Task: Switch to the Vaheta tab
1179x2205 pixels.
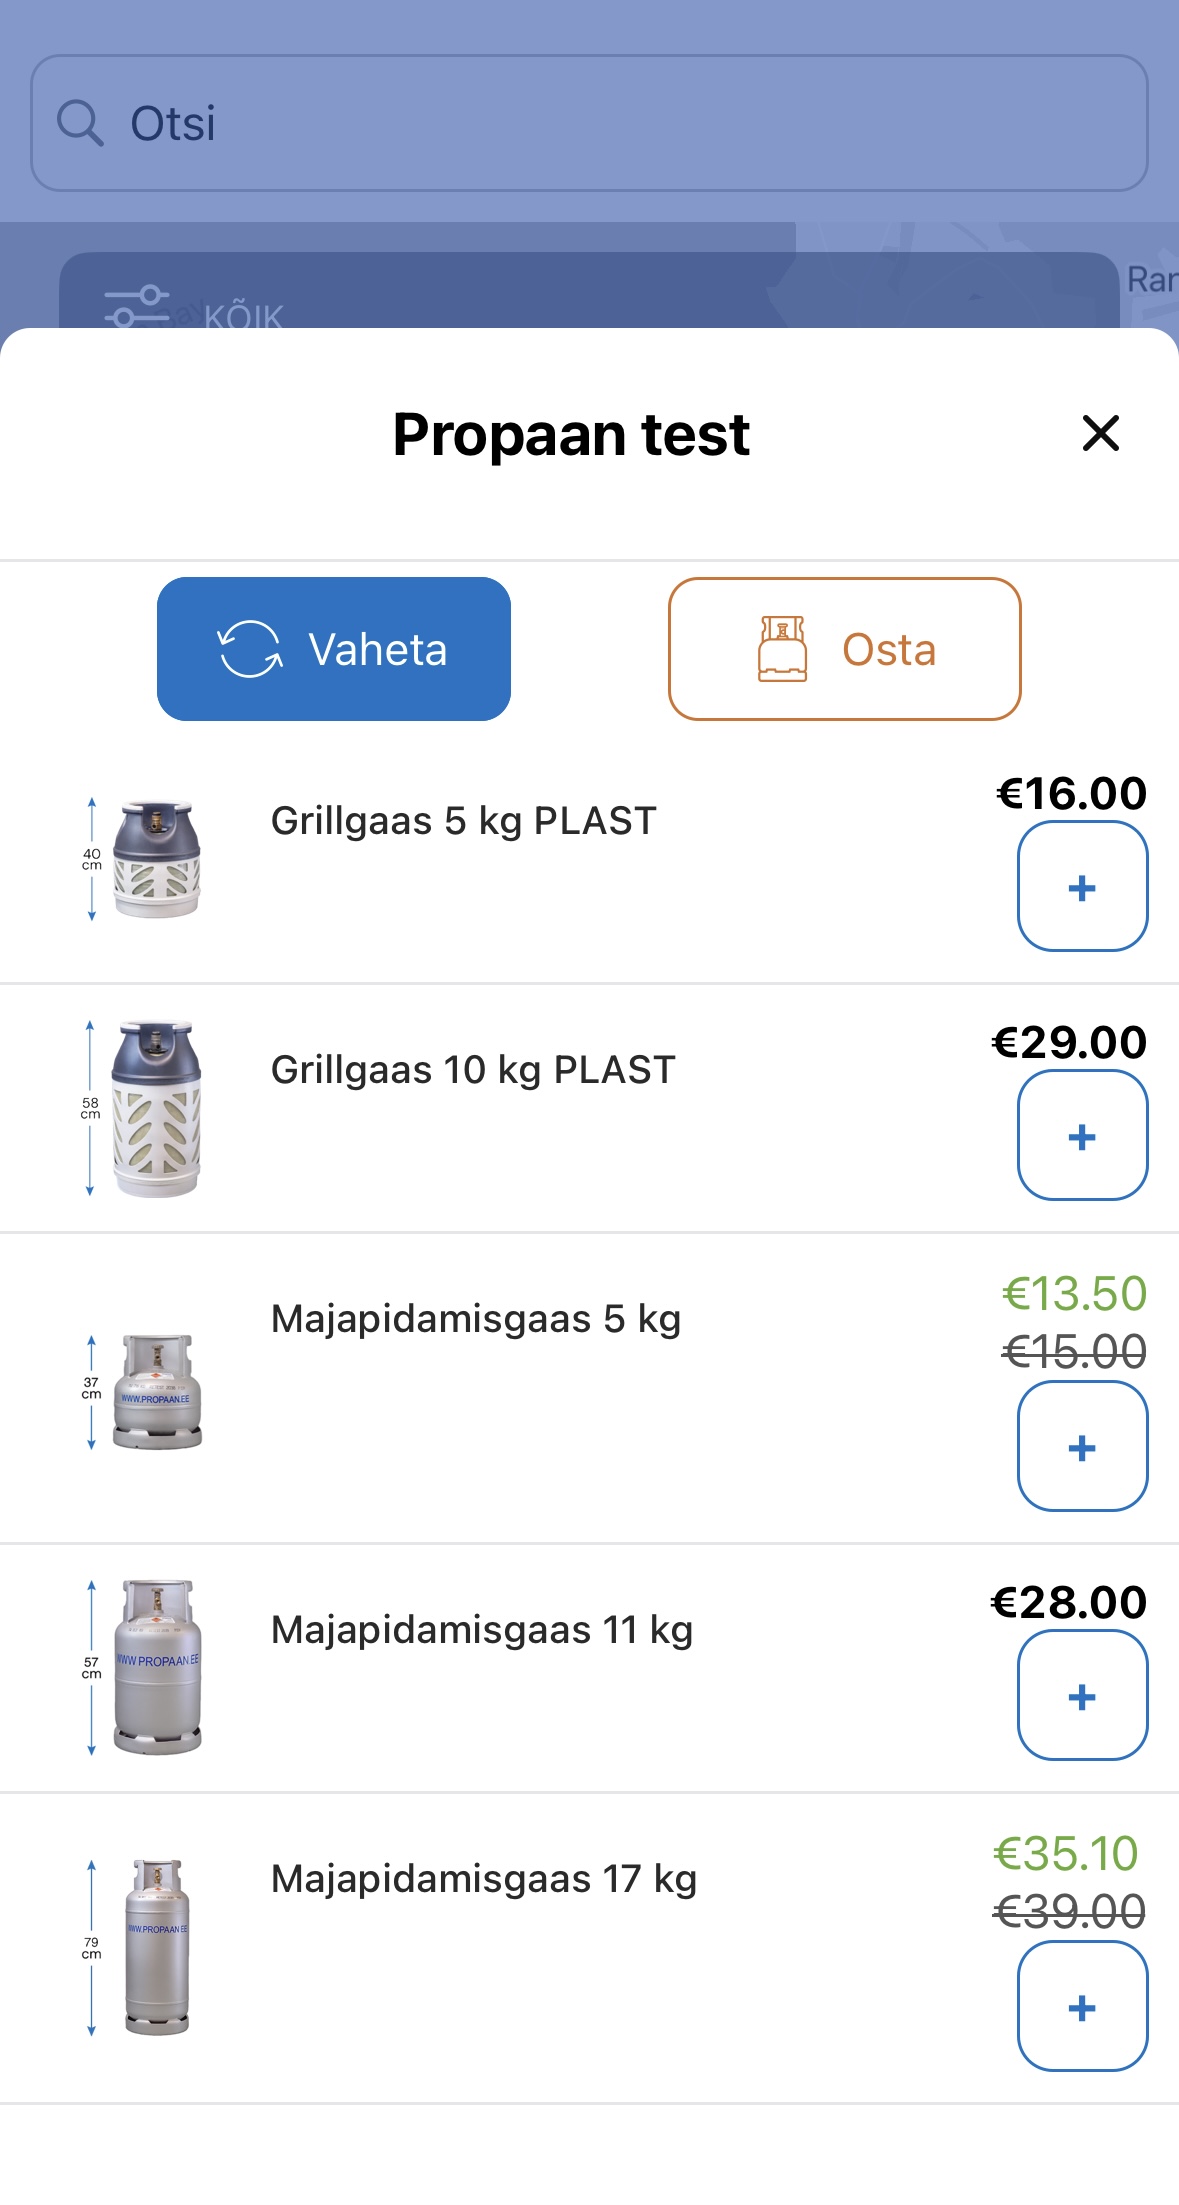Action: 334,649
